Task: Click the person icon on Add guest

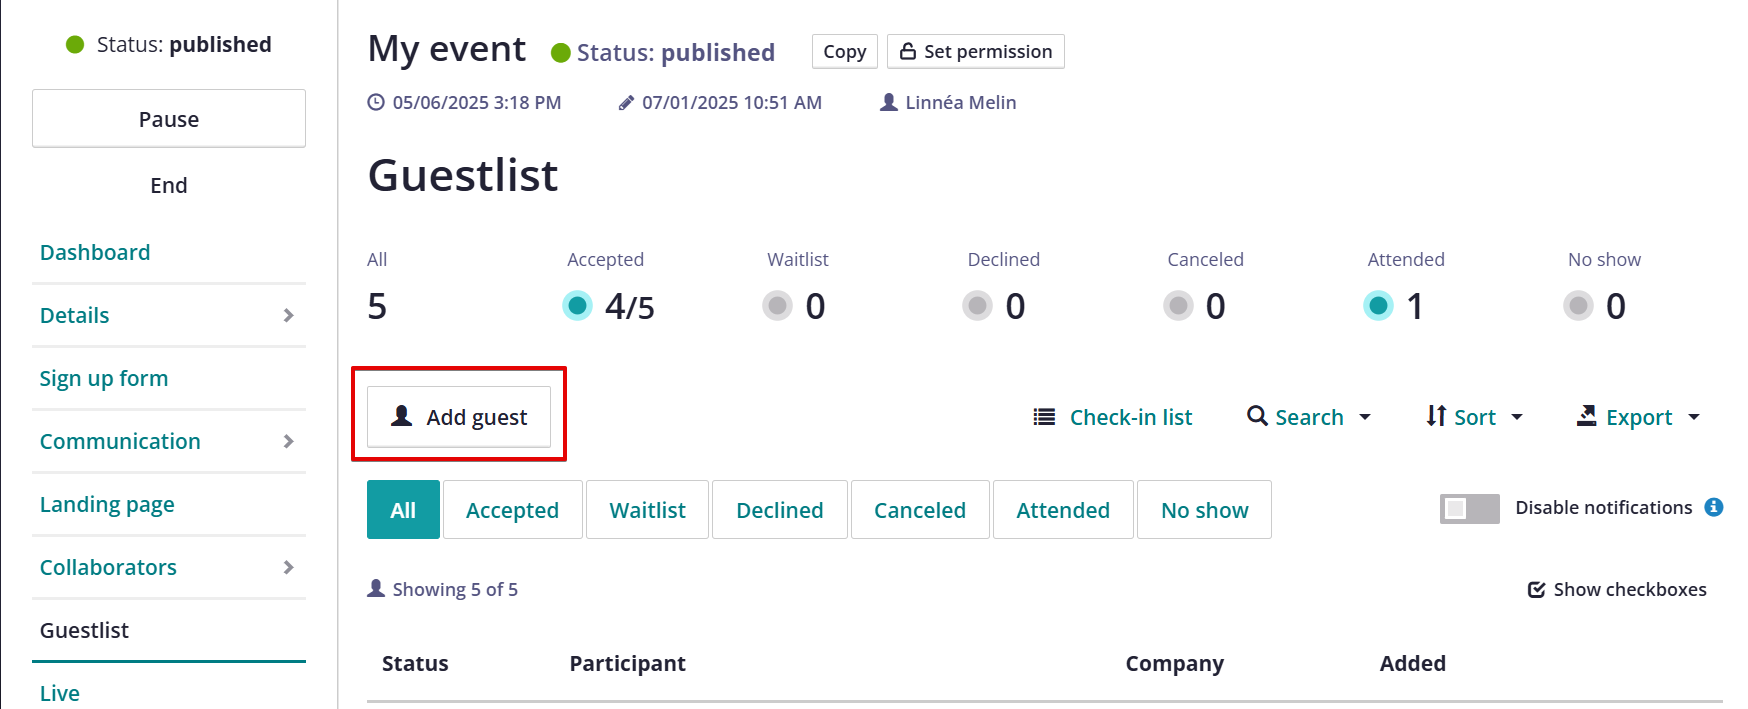Action: coord(402,415)
